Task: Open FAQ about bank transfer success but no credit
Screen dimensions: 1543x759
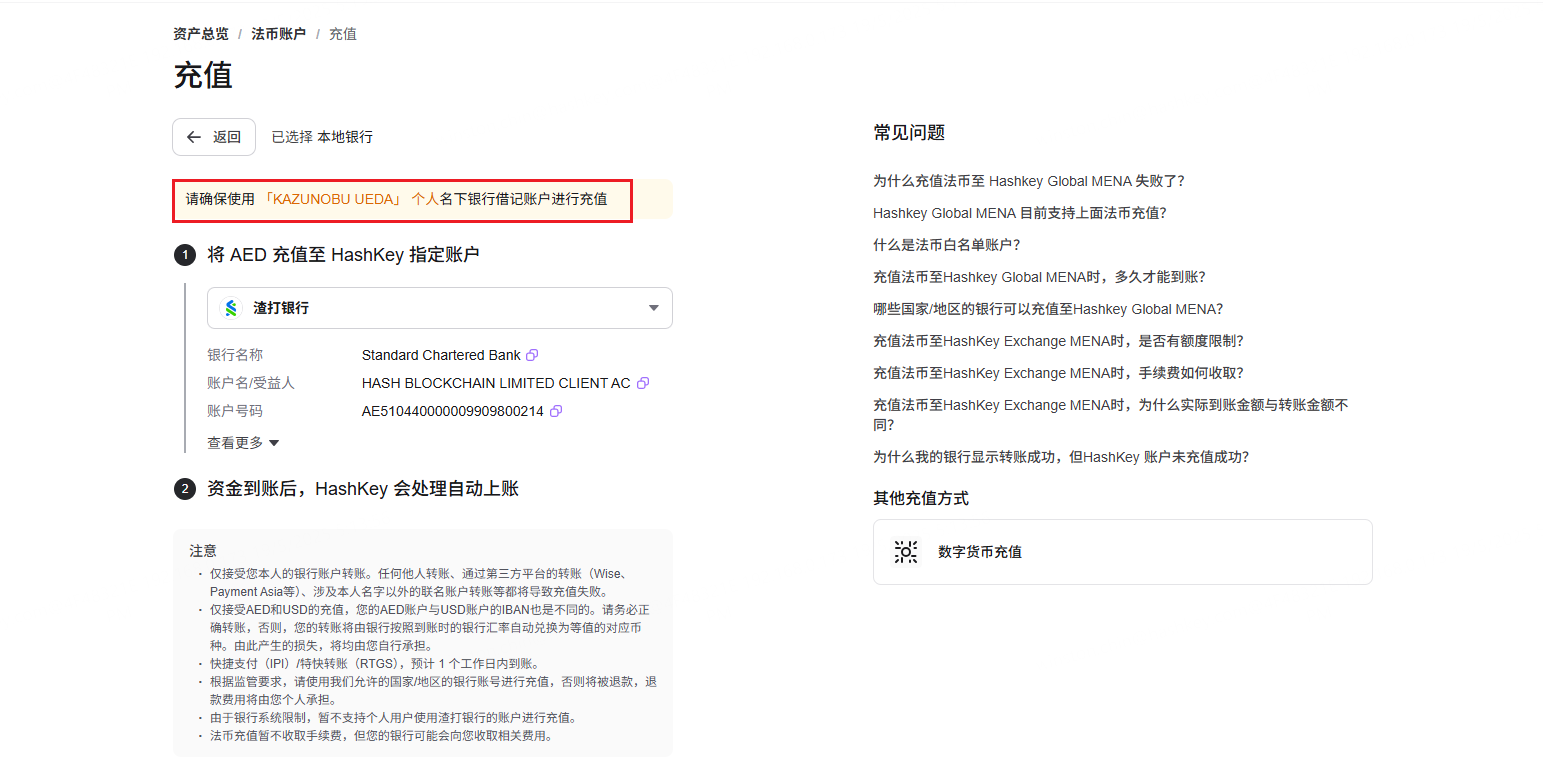Action: click(1060, 457)
